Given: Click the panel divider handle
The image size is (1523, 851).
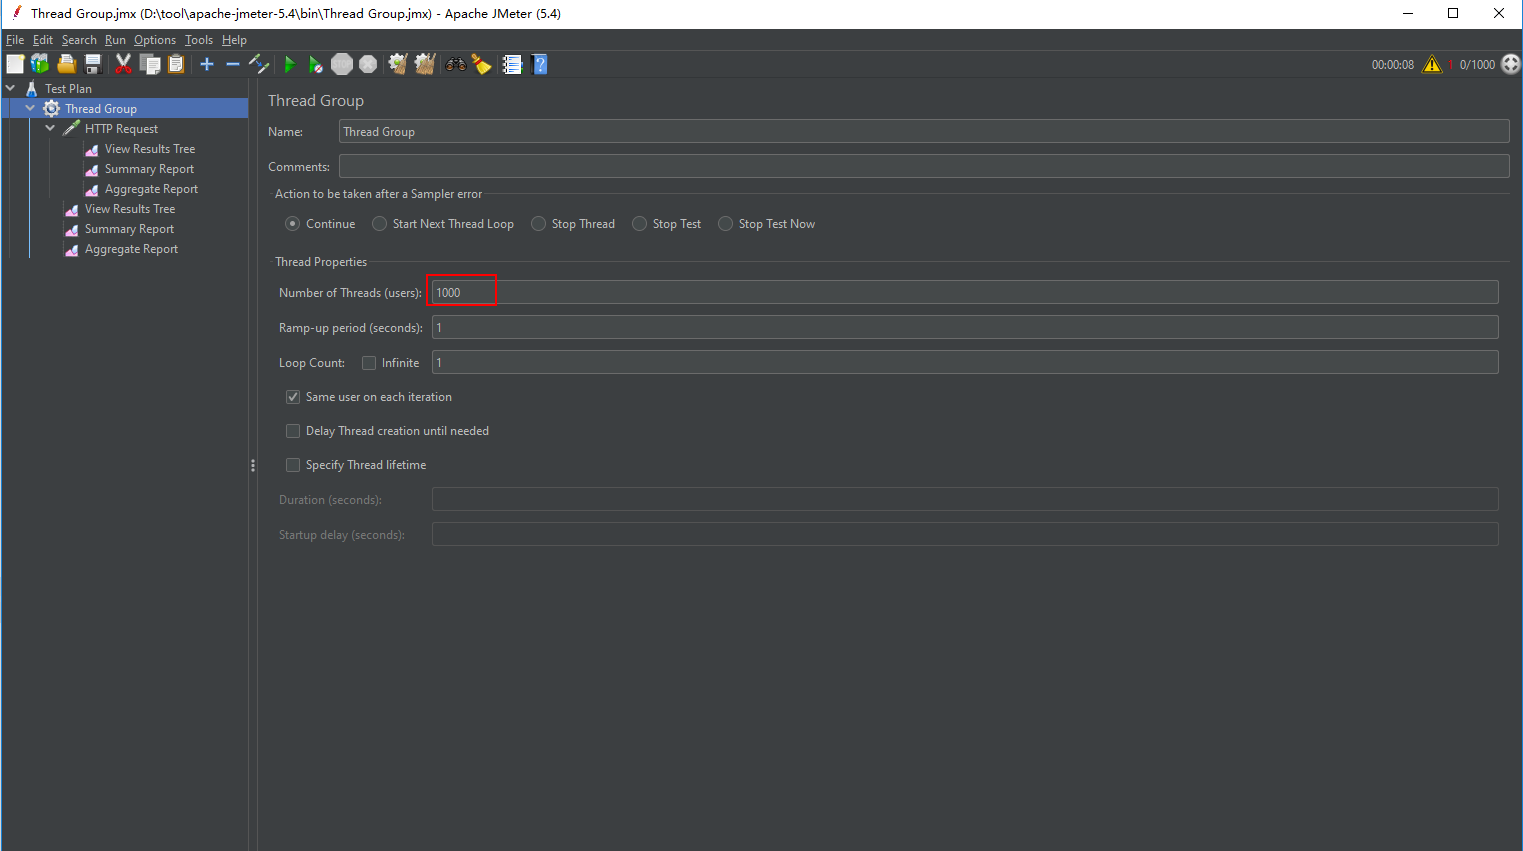Looking at the screenshot, I should pos(253,465).
